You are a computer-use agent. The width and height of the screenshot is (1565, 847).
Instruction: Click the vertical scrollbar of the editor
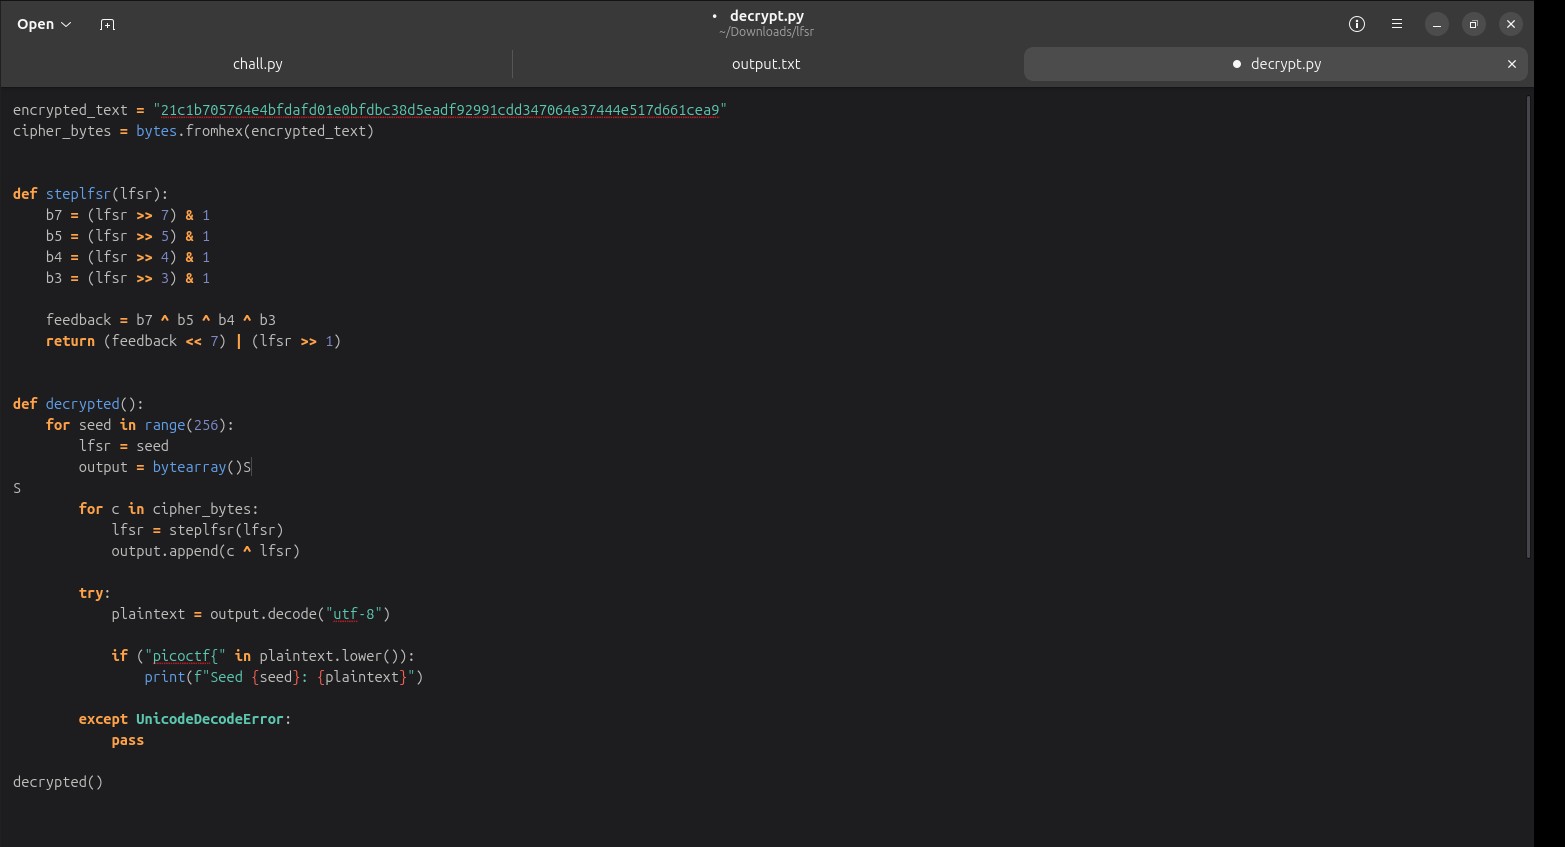click(1527, 327)
